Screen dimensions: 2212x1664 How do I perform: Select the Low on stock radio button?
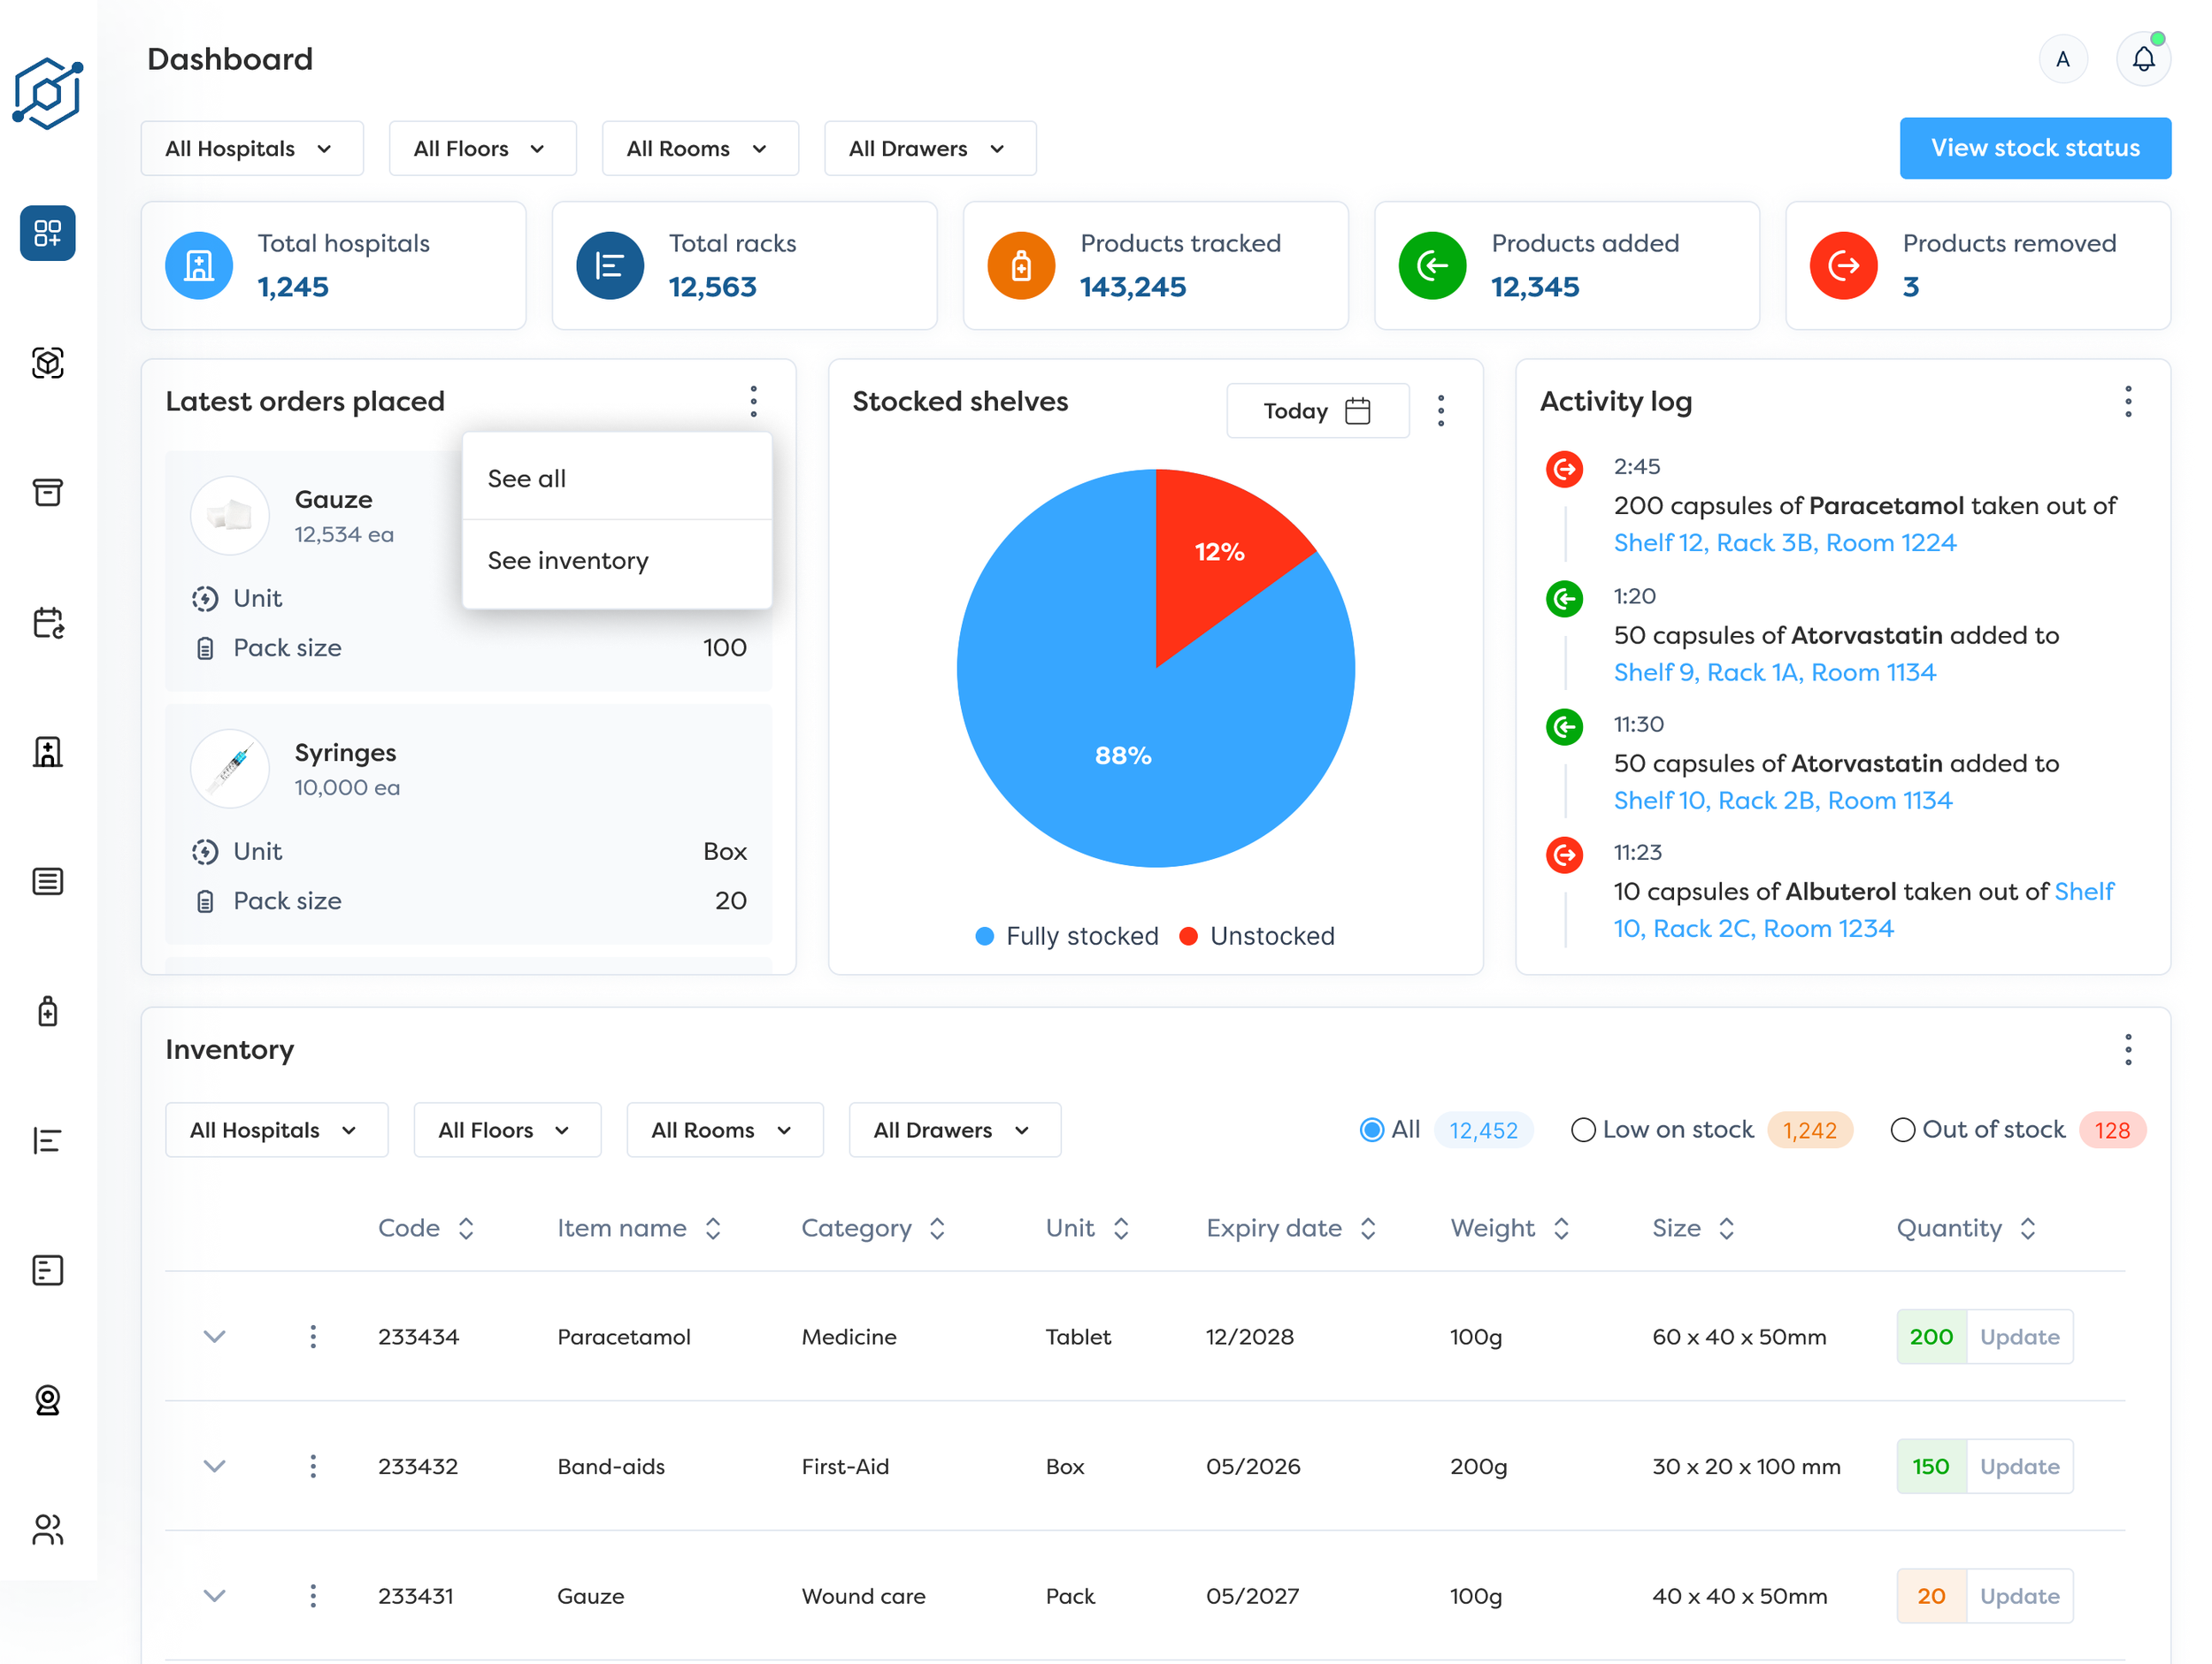click(1582, 1130)
